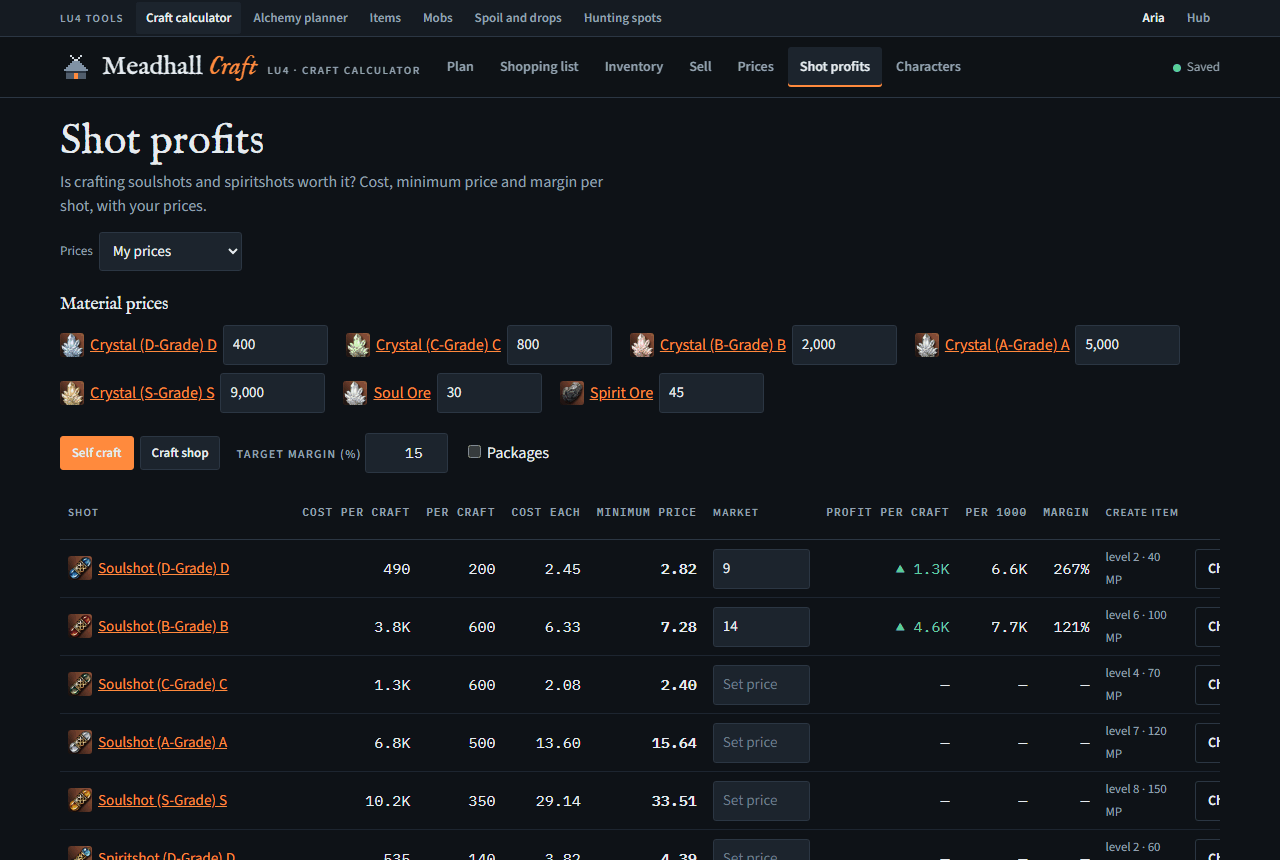The image size is (1280, 860).
Task: Go to the Characters tab
Action: tap(928, 67)
